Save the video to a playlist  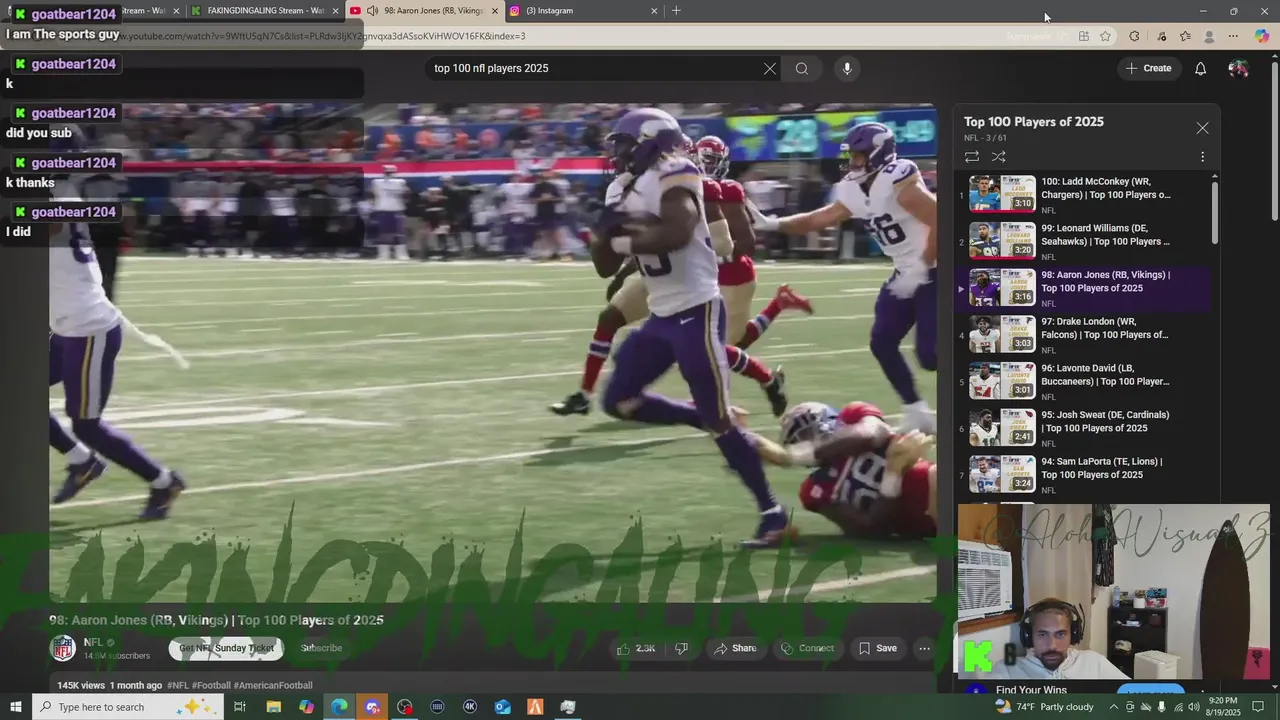pos(877,648)
